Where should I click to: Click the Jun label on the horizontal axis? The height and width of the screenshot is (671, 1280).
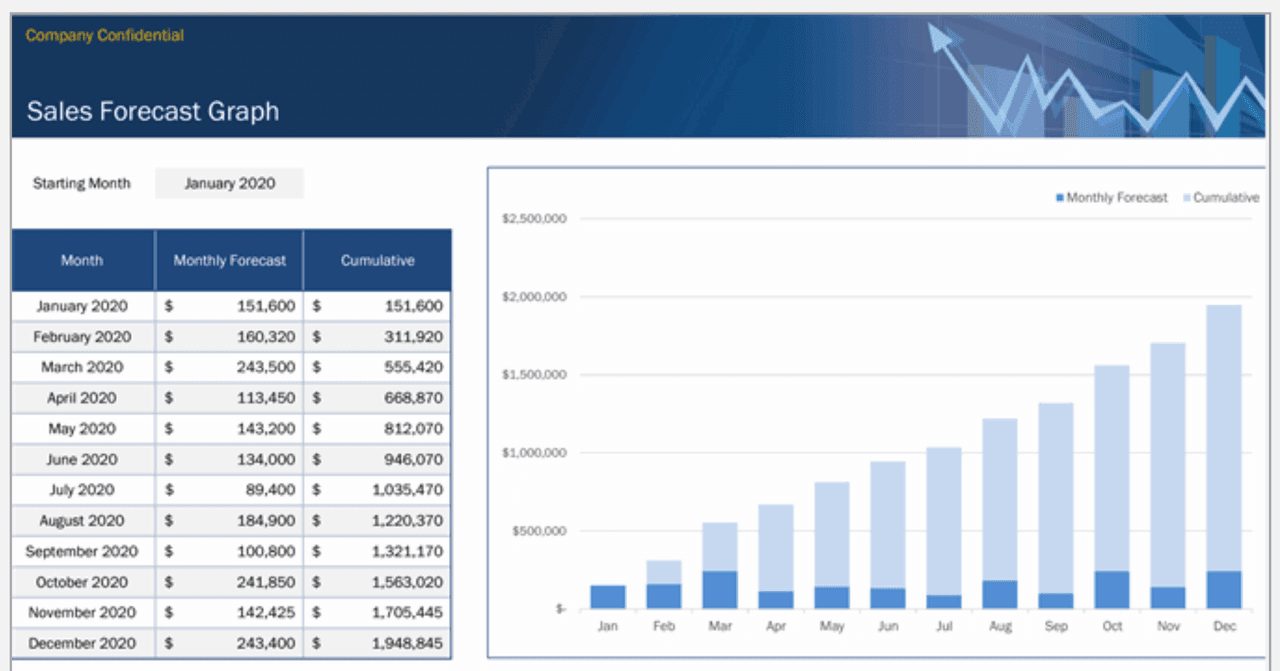(888, 627)
